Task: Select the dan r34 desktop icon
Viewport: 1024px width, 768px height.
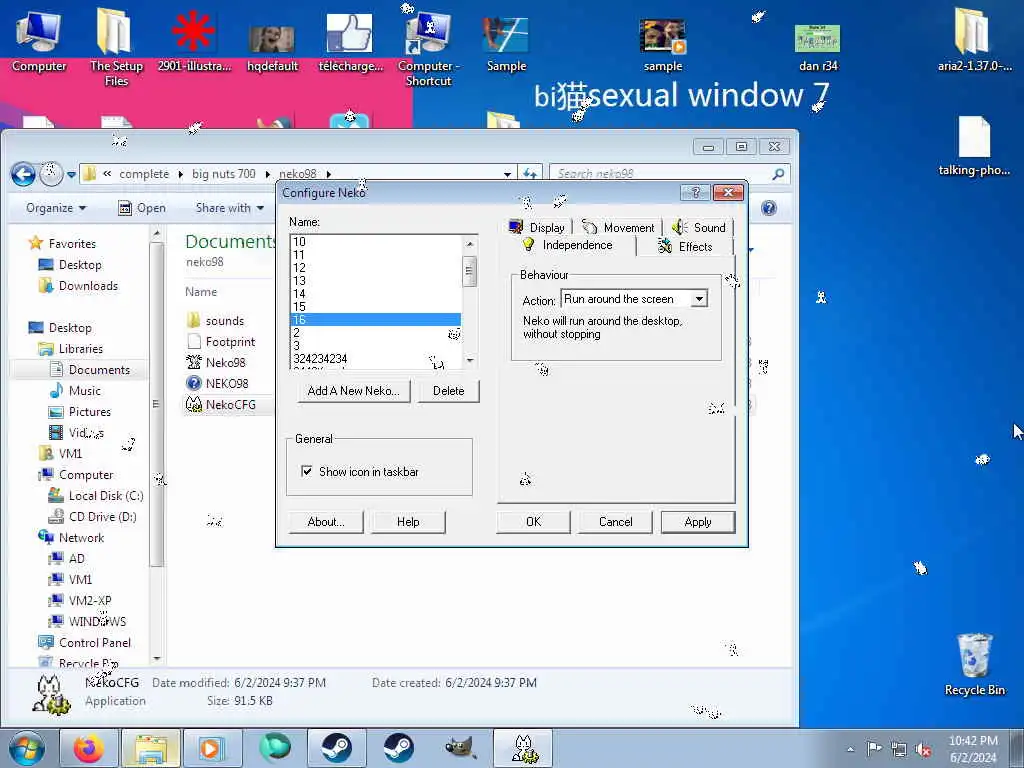Action: [818, 47]
